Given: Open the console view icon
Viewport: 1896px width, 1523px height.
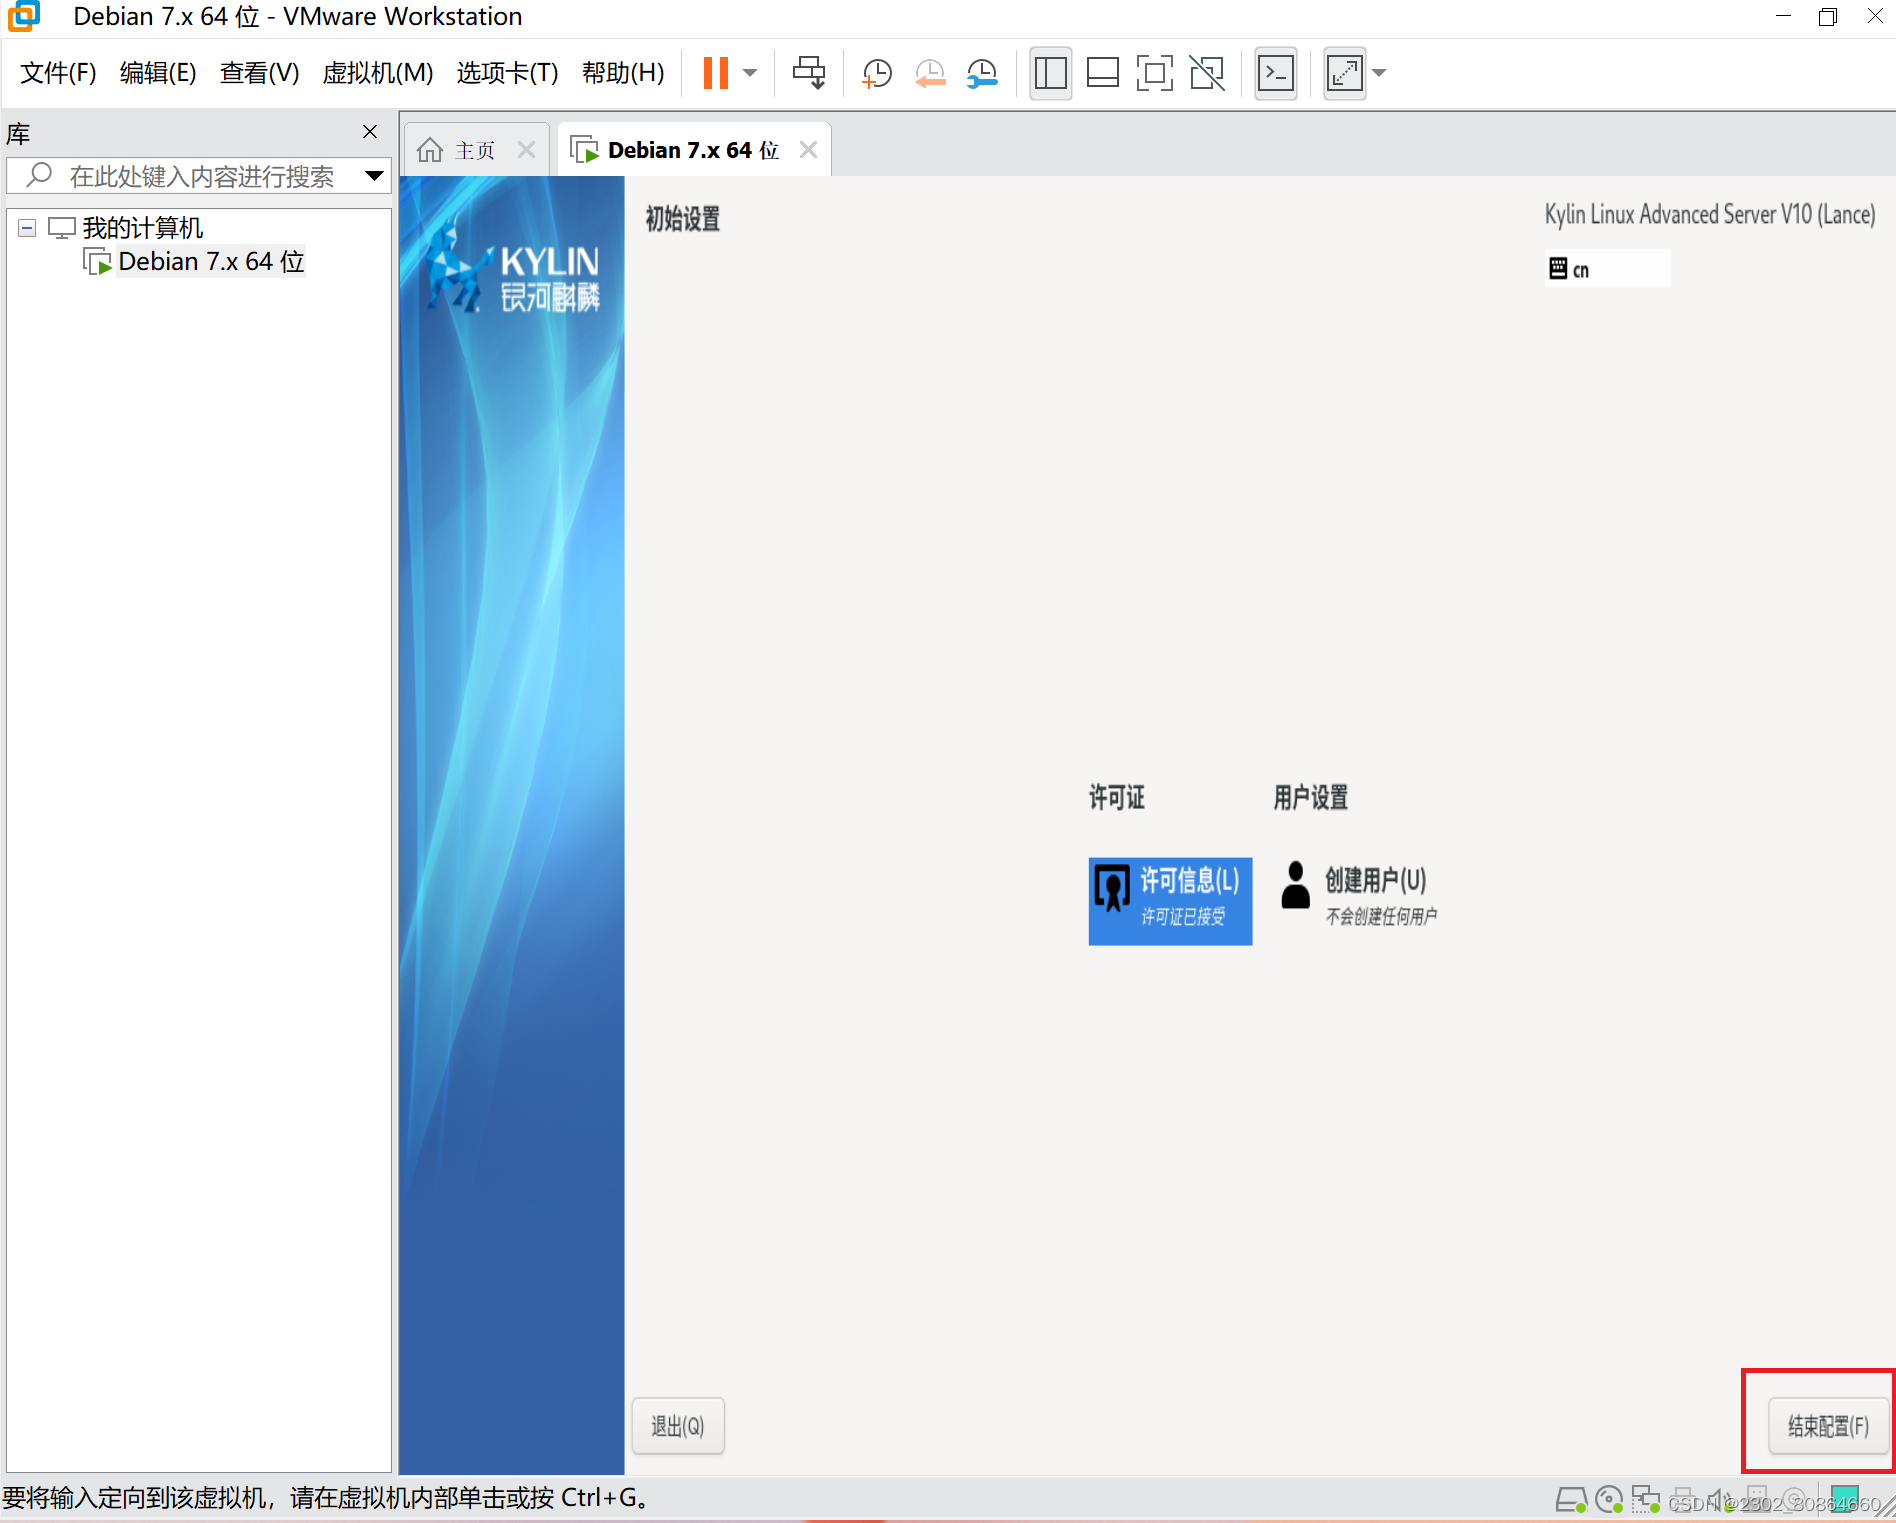Looking at the screenshot, I should [x=1276, y=73].
